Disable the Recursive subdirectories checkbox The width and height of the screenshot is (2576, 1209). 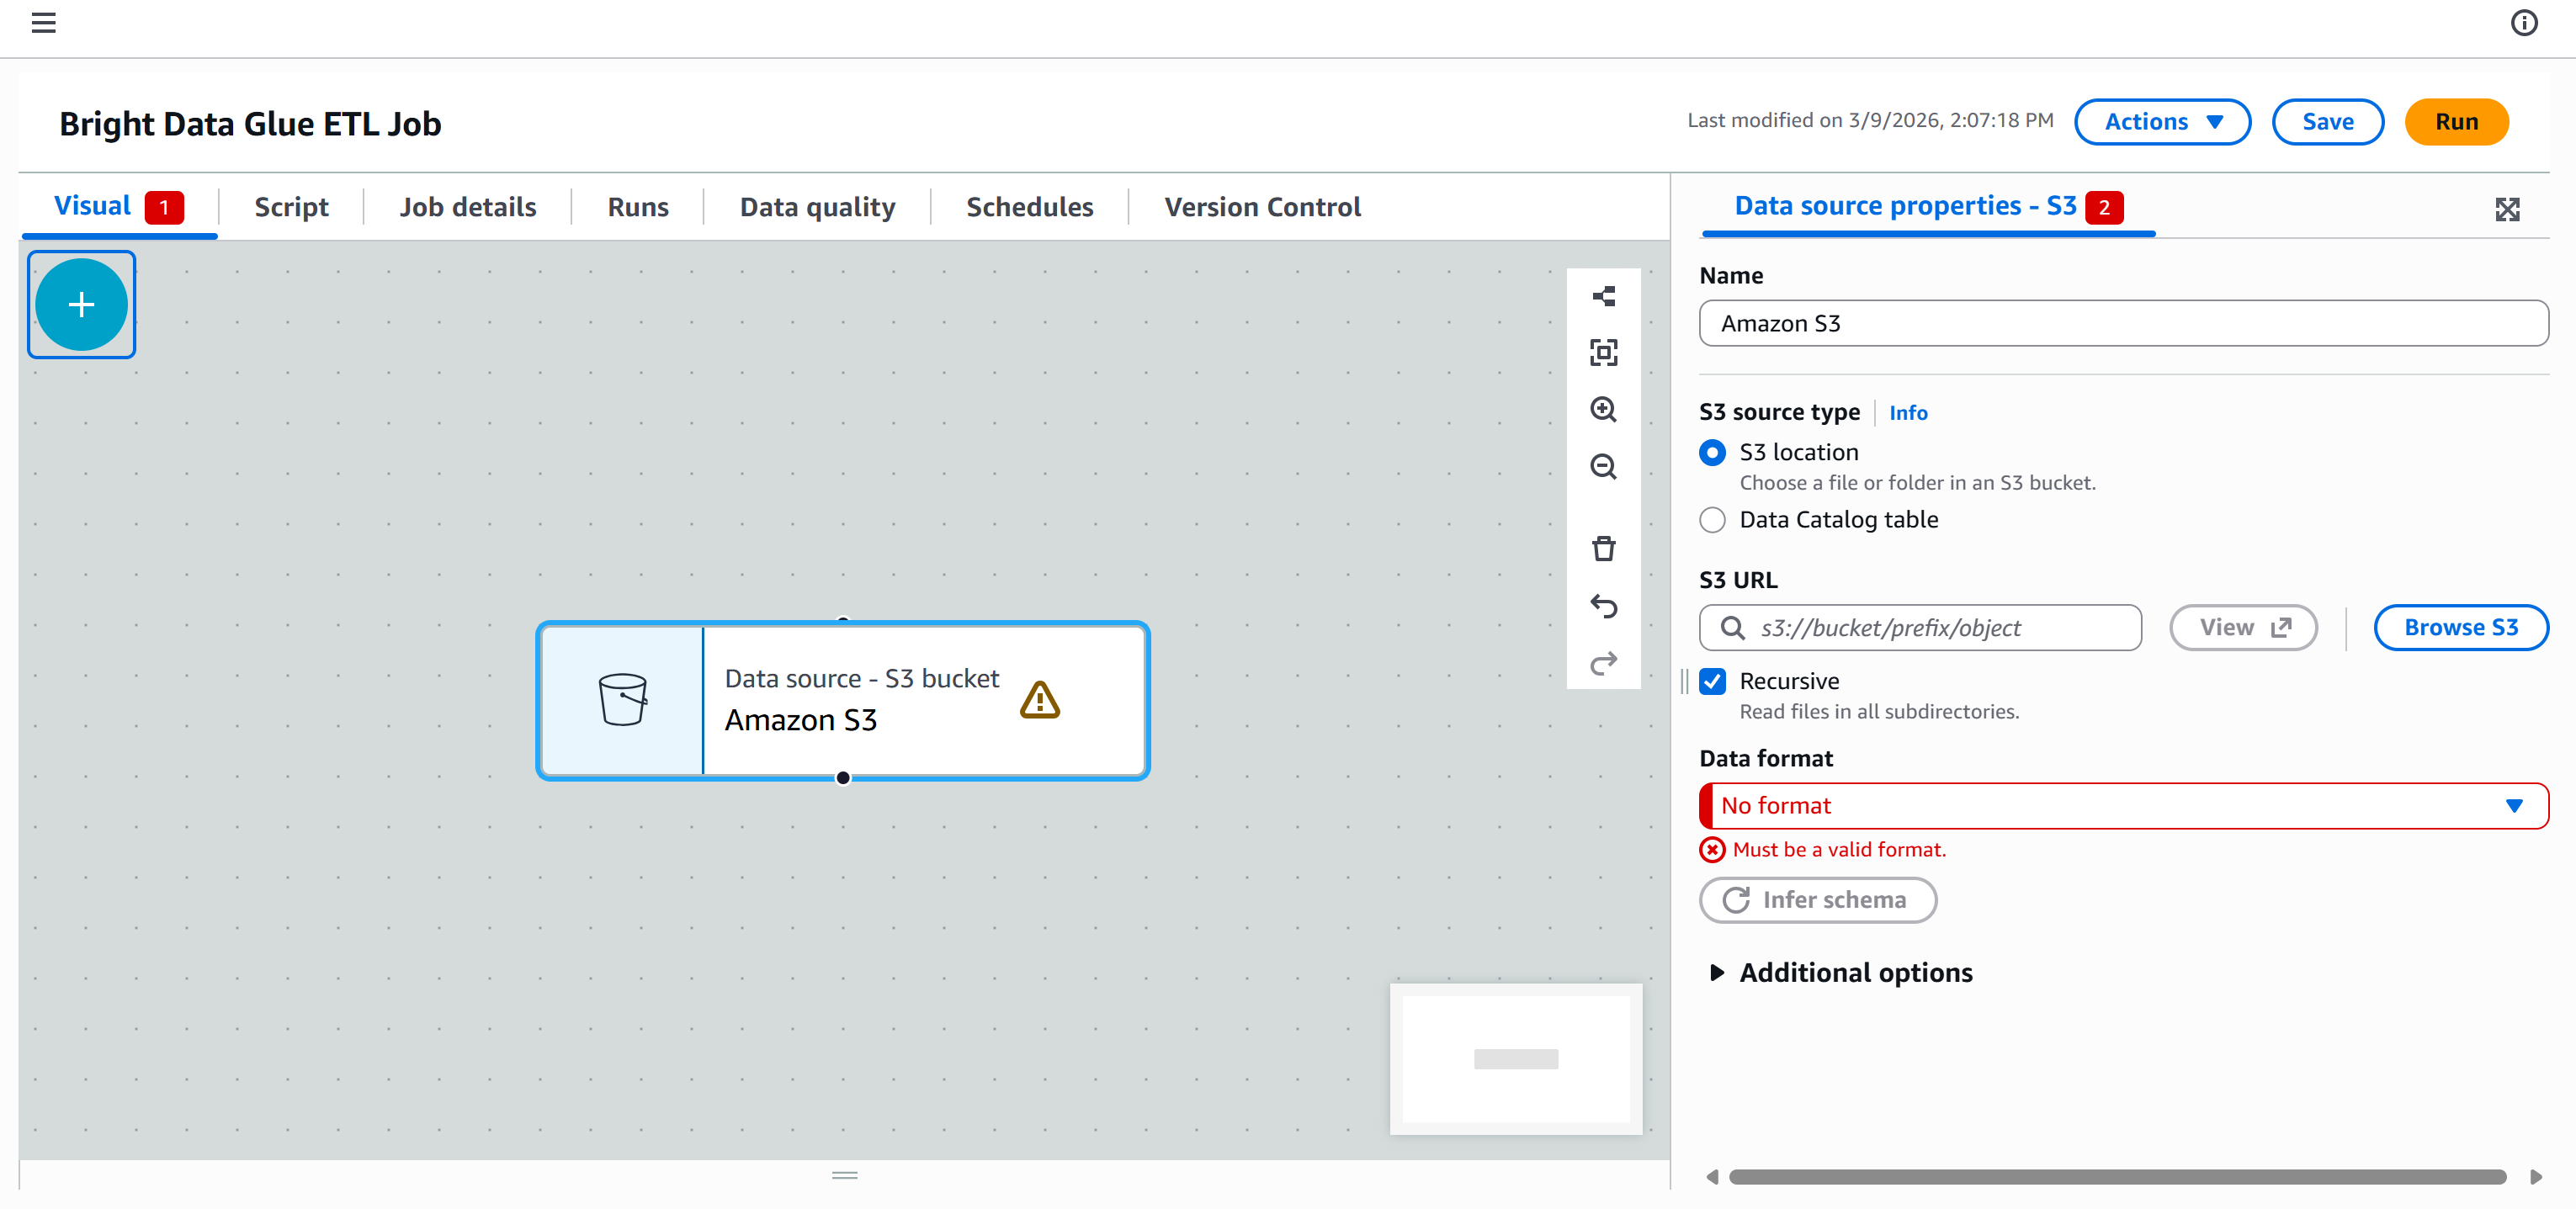[1713, 681]
